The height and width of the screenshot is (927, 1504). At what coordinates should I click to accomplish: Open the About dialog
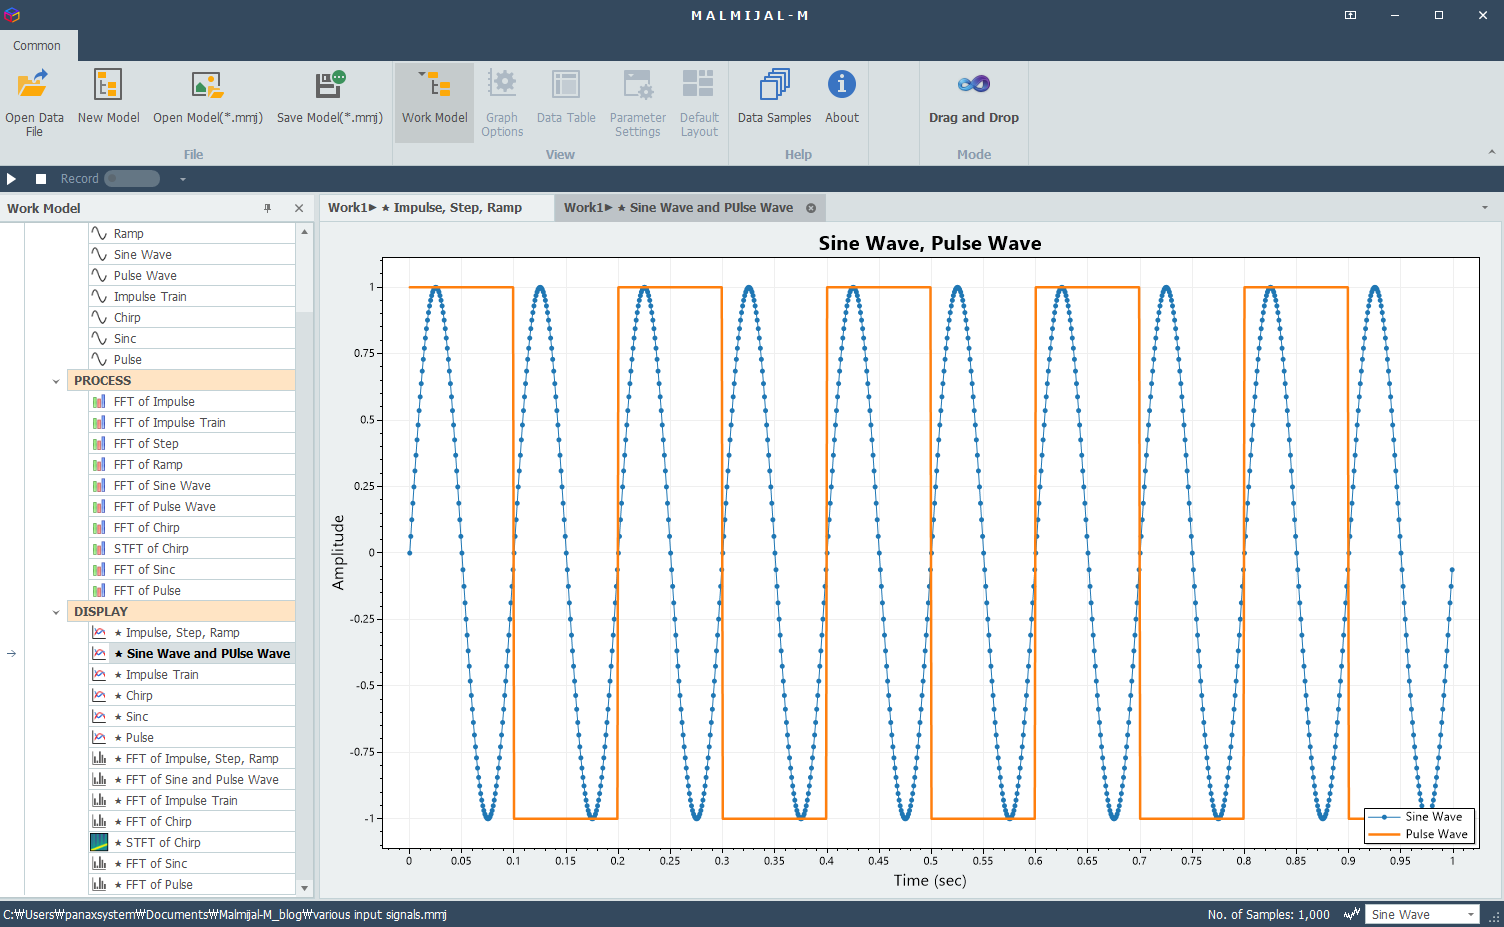[x=842, y=98]
